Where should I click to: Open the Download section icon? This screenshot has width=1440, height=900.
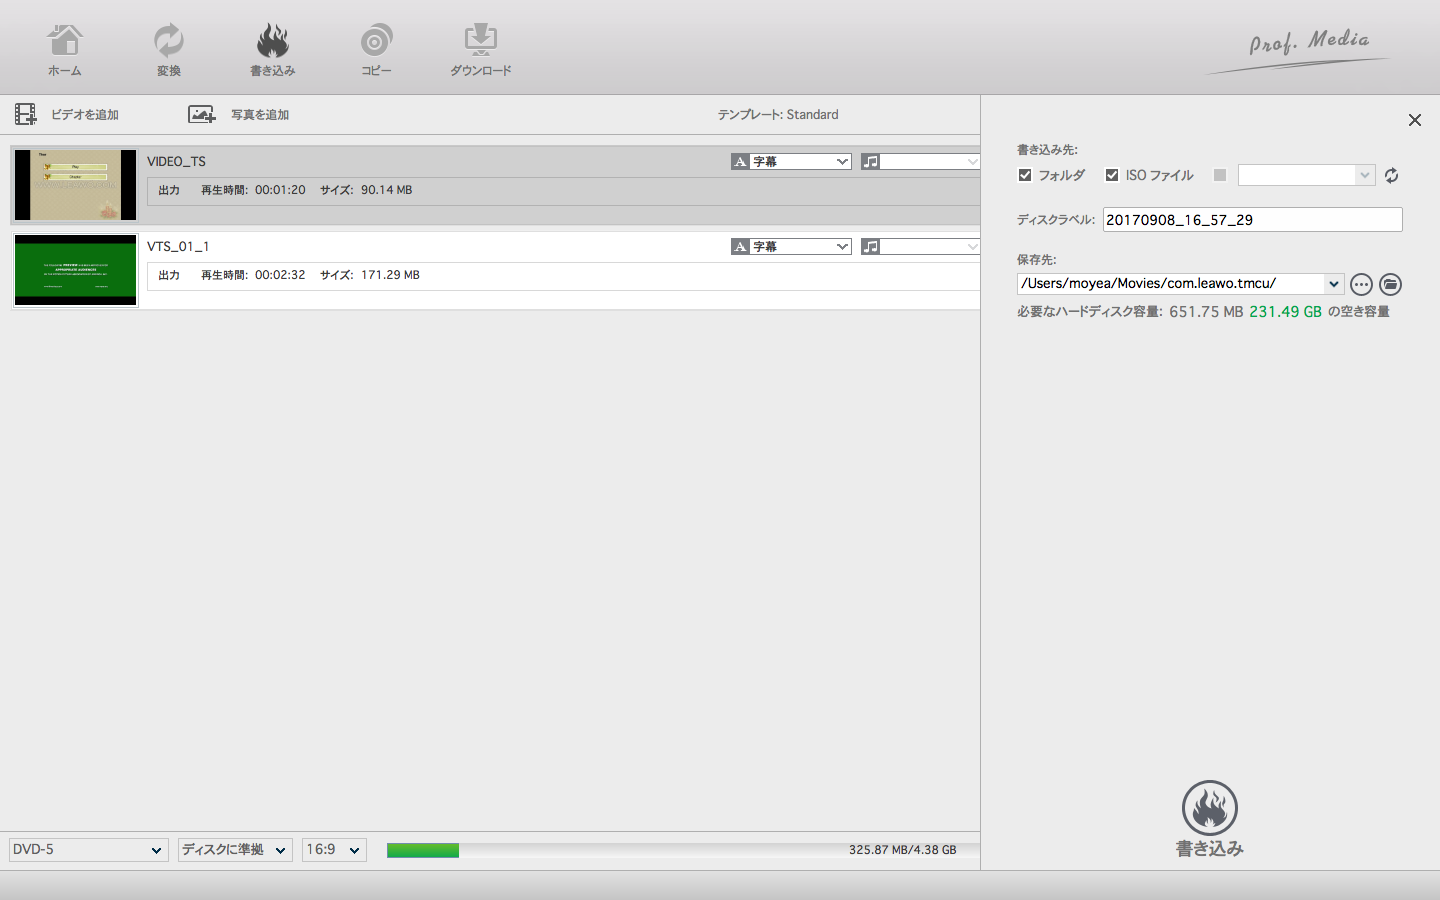[x=480, y=41]
